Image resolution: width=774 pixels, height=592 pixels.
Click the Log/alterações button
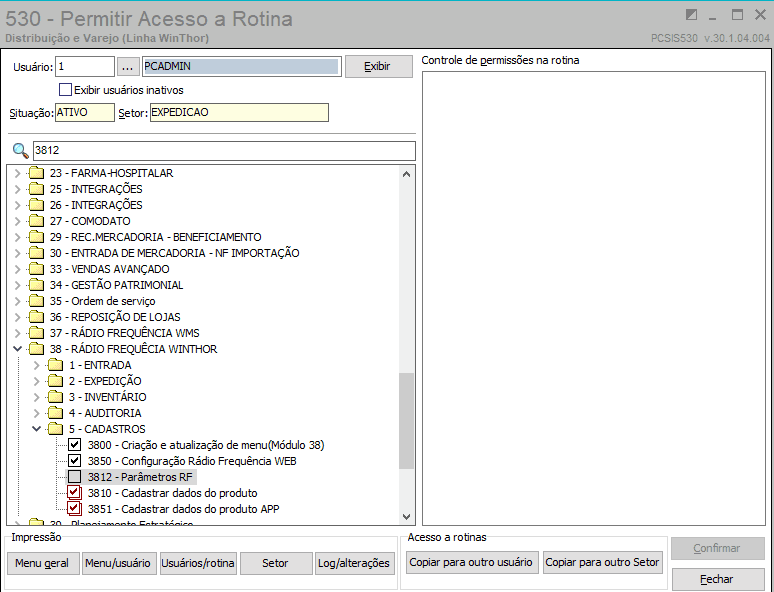click(x=355, y=563)
